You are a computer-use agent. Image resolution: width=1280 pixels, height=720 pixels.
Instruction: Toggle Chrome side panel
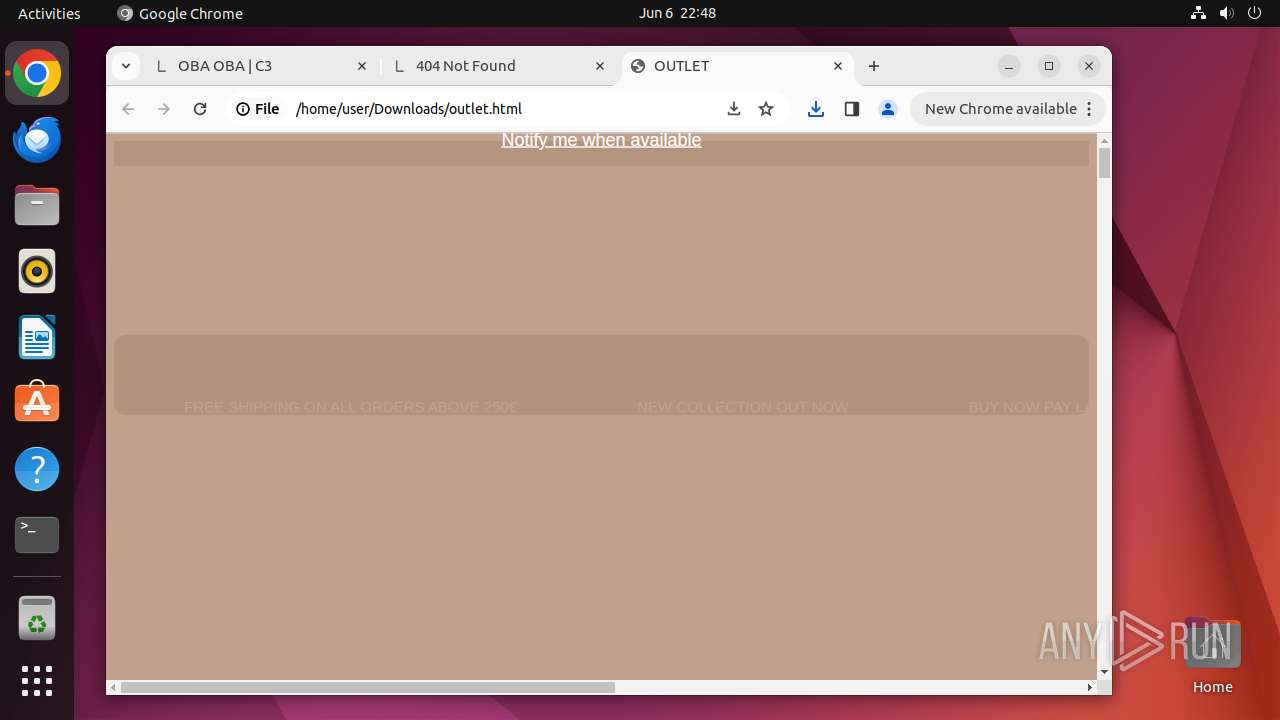[852, 109]
